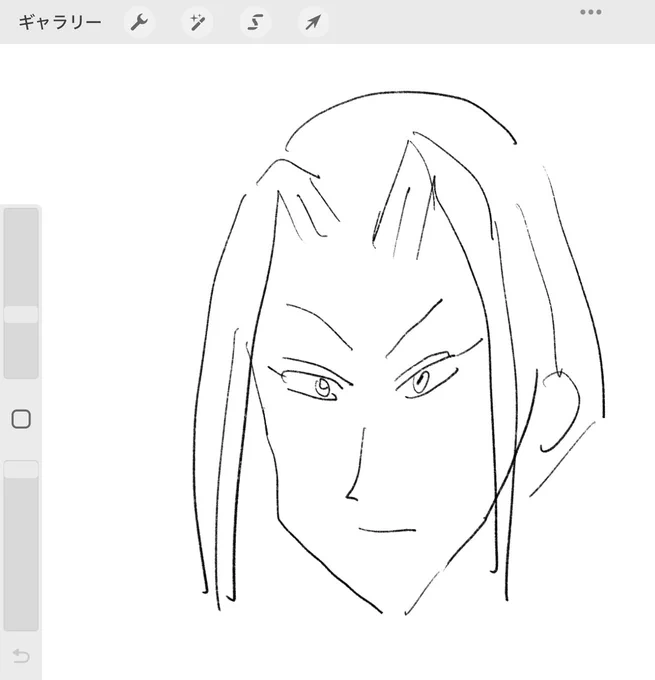
Task: Open the Adjustments magic wand menu
Action: [197, 22]
